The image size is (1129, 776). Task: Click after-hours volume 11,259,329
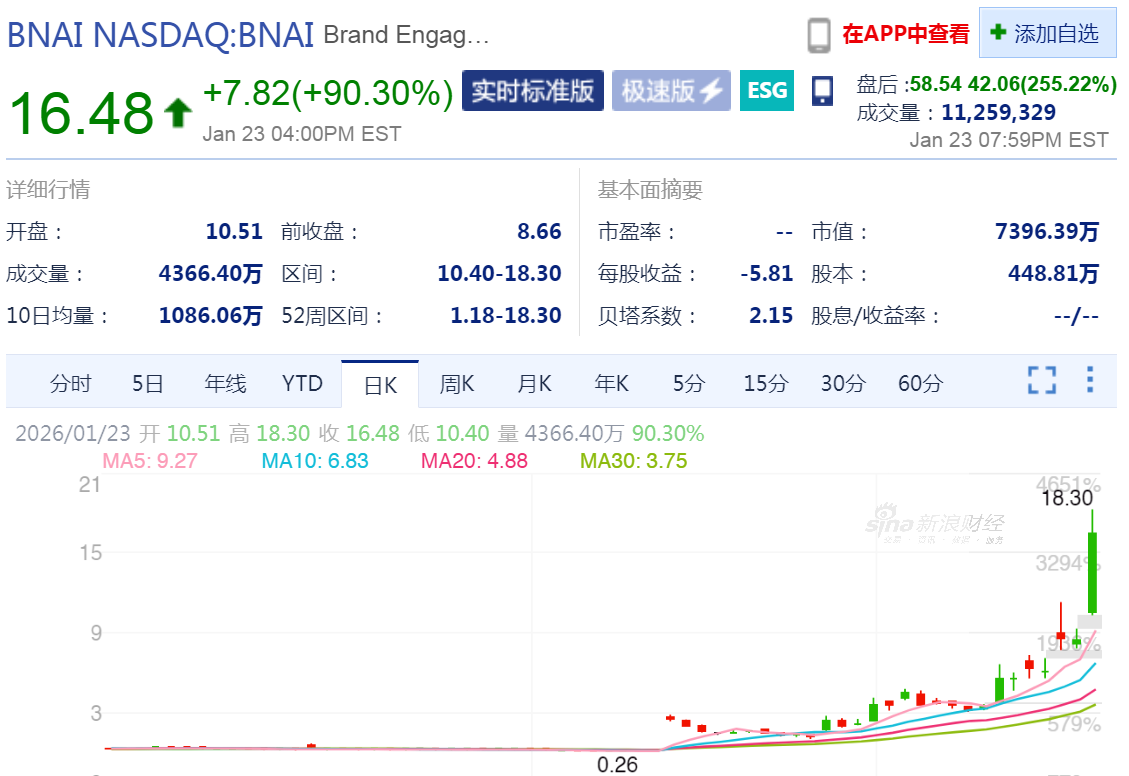(x=999, y=112)
